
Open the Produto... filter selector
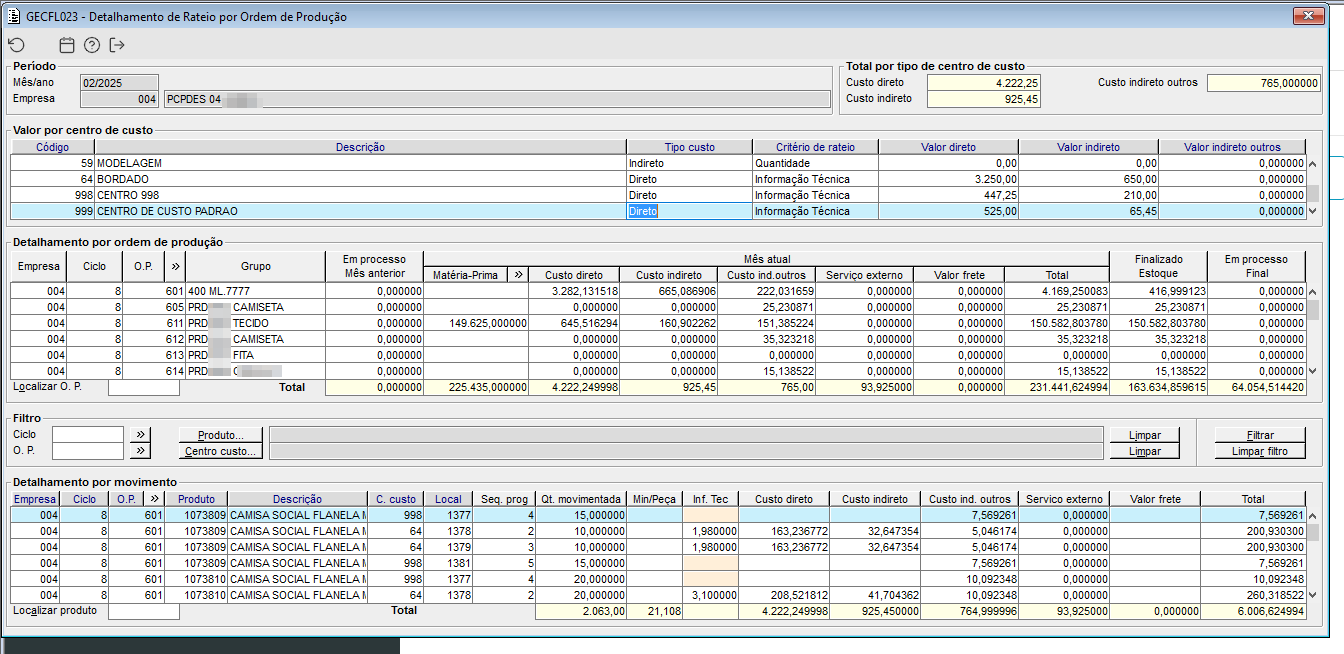220,435
